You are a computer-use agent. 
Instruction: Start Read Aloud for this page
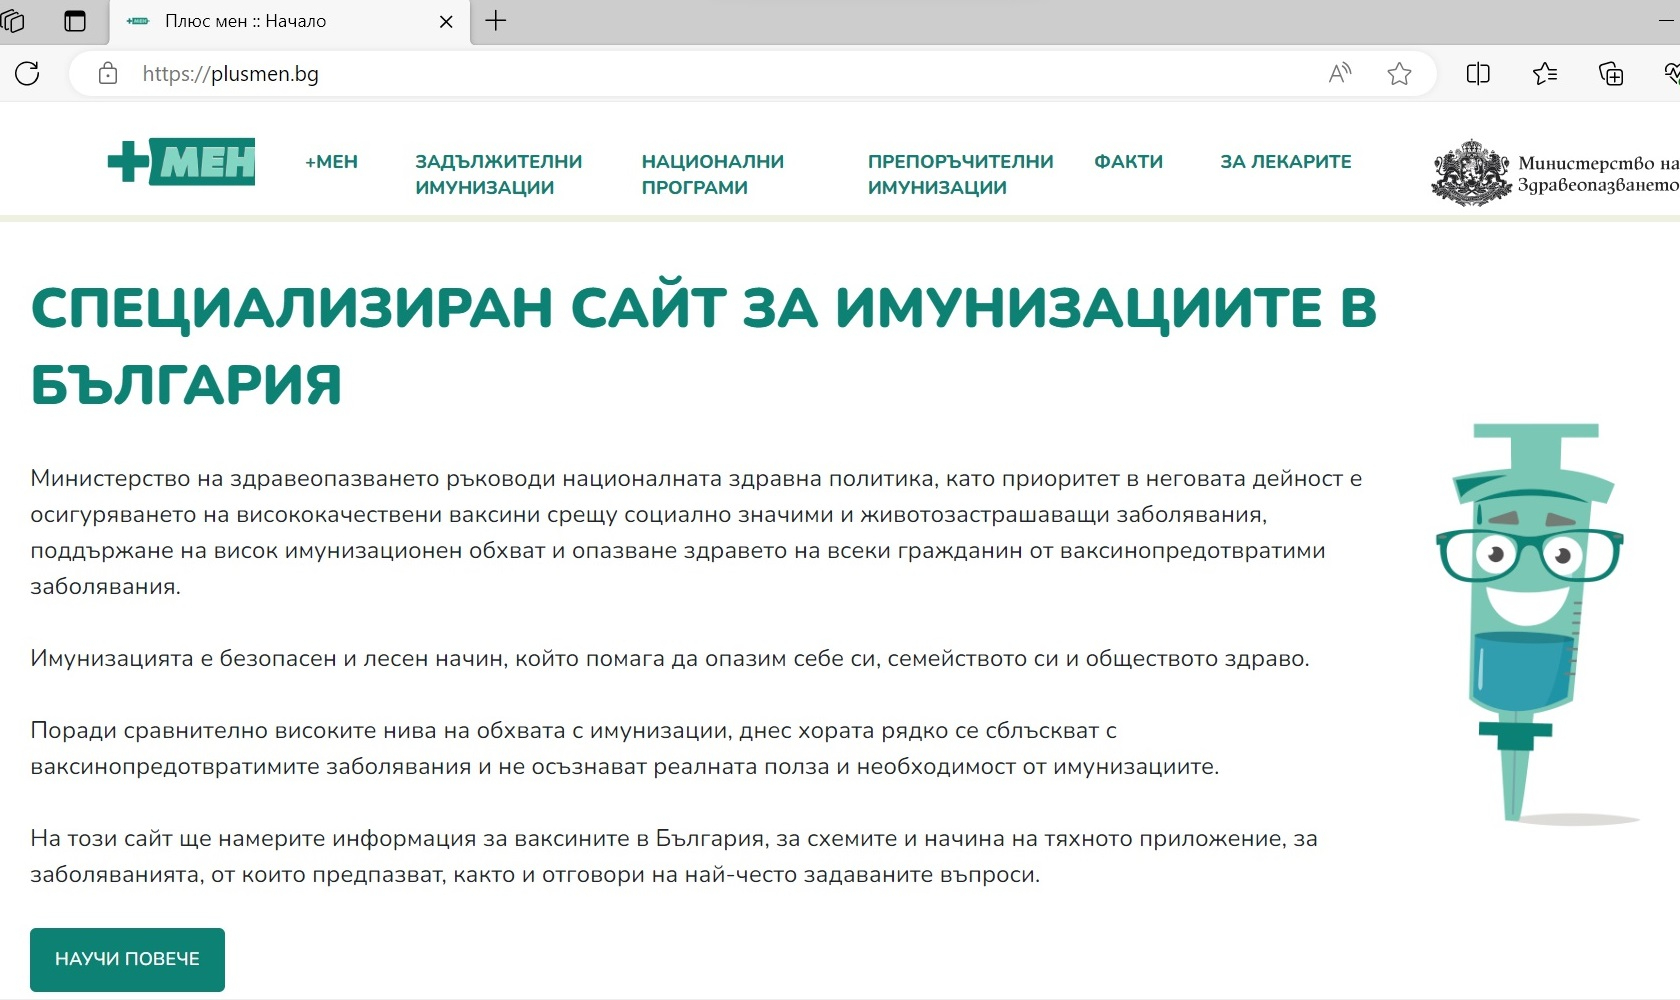pyautogui.click(x=1340, y=73)
